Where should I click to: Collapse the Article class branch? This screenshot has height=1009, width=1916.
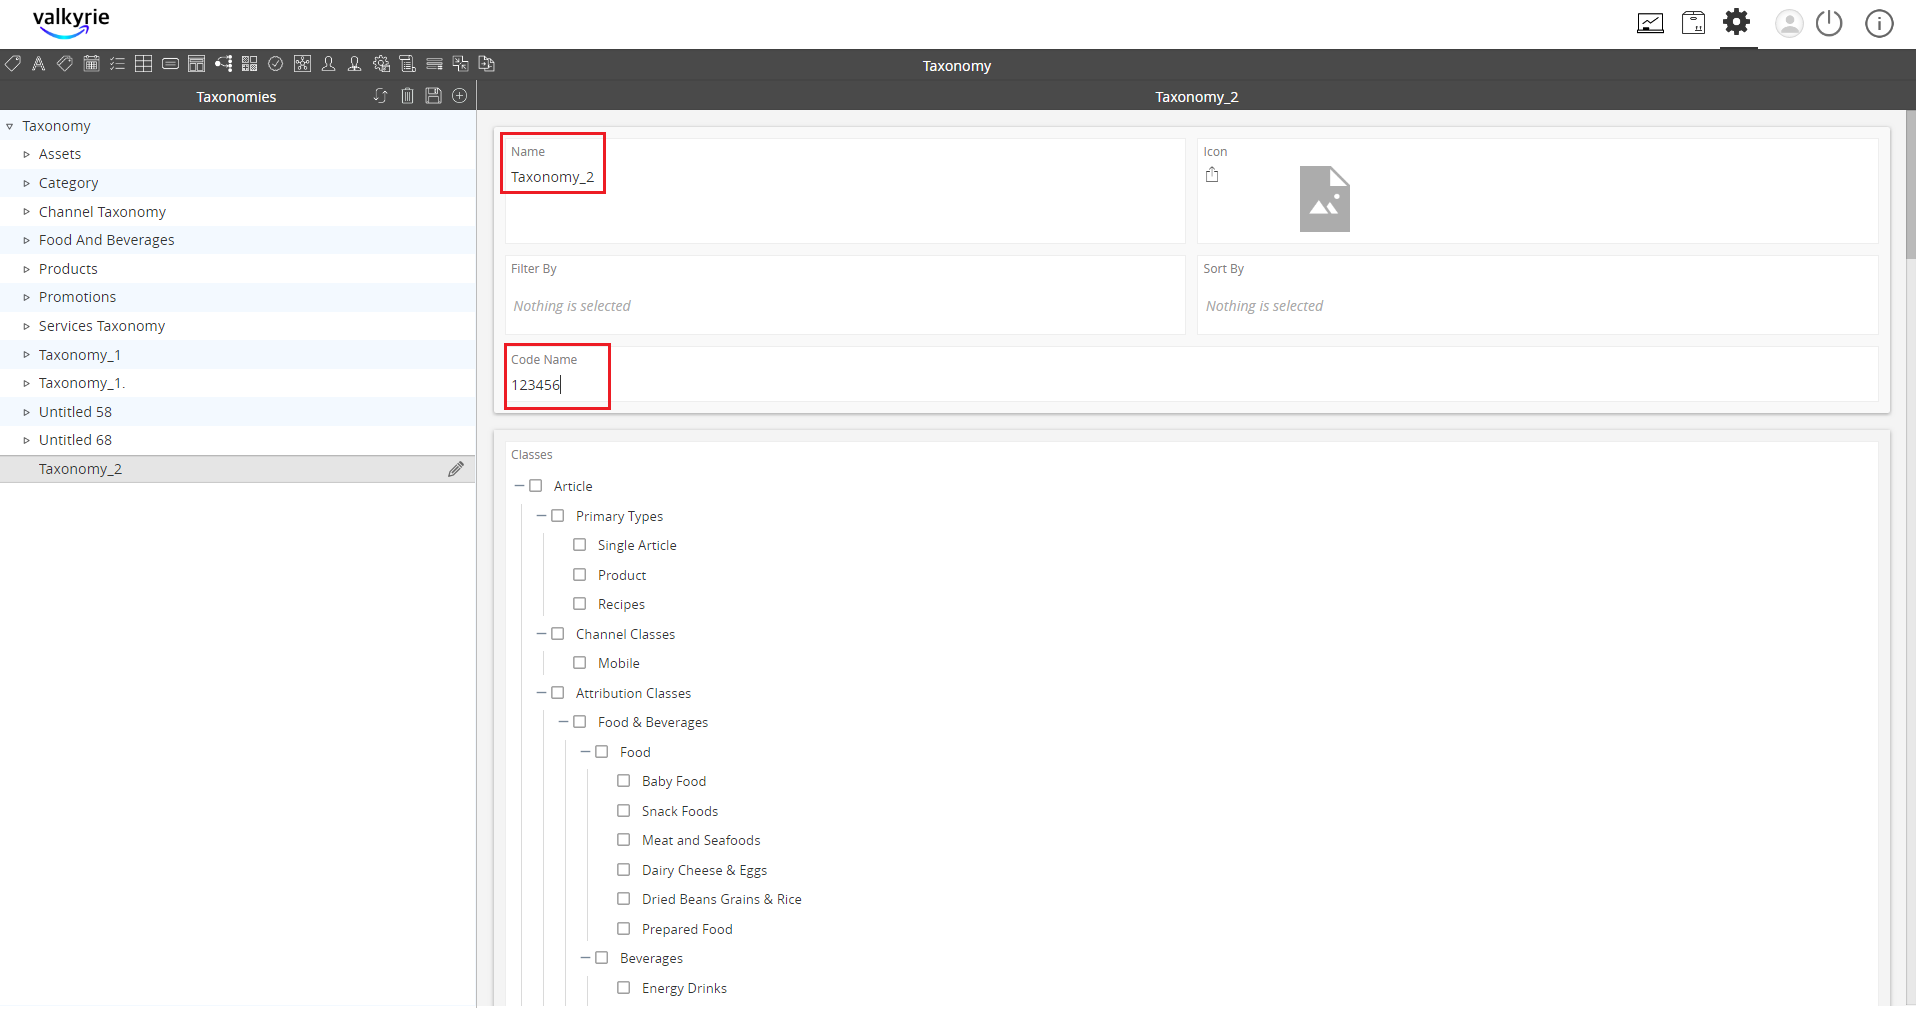click(x=520, y=486)
